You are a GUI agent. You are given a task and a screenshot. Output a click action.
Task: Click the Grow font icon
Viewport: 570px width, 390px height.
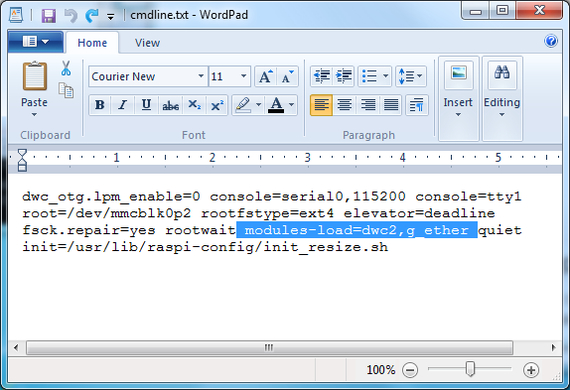click(x=265, y=76)
